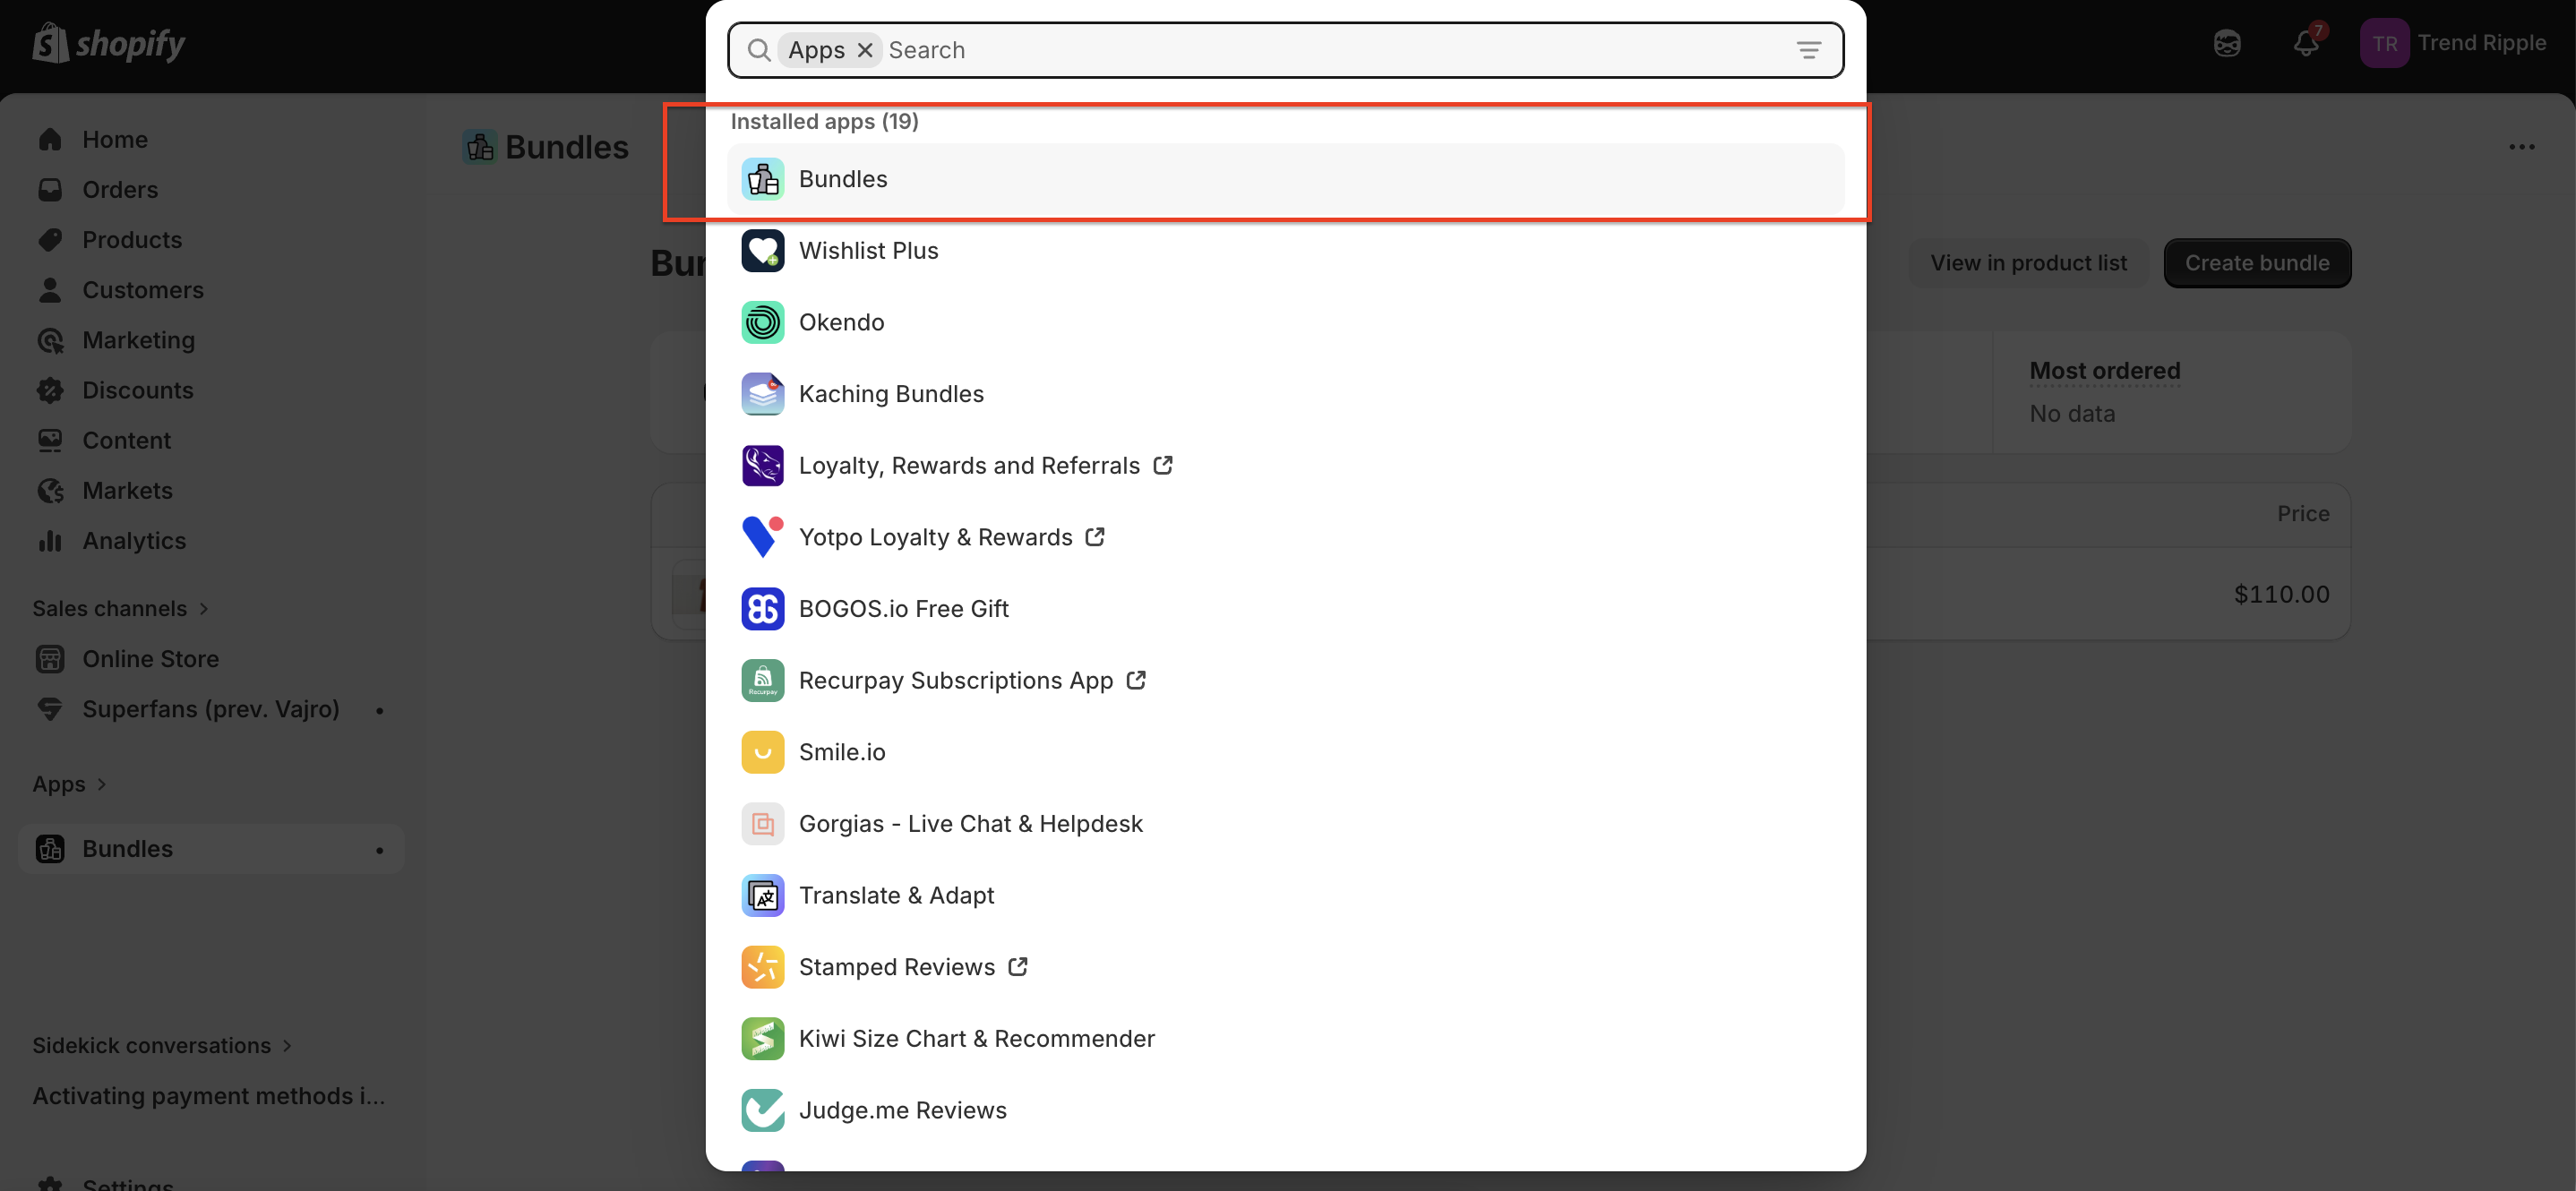Open the Trend Ripple account menu
2576x1191 pixels.
pos(2453,43)
